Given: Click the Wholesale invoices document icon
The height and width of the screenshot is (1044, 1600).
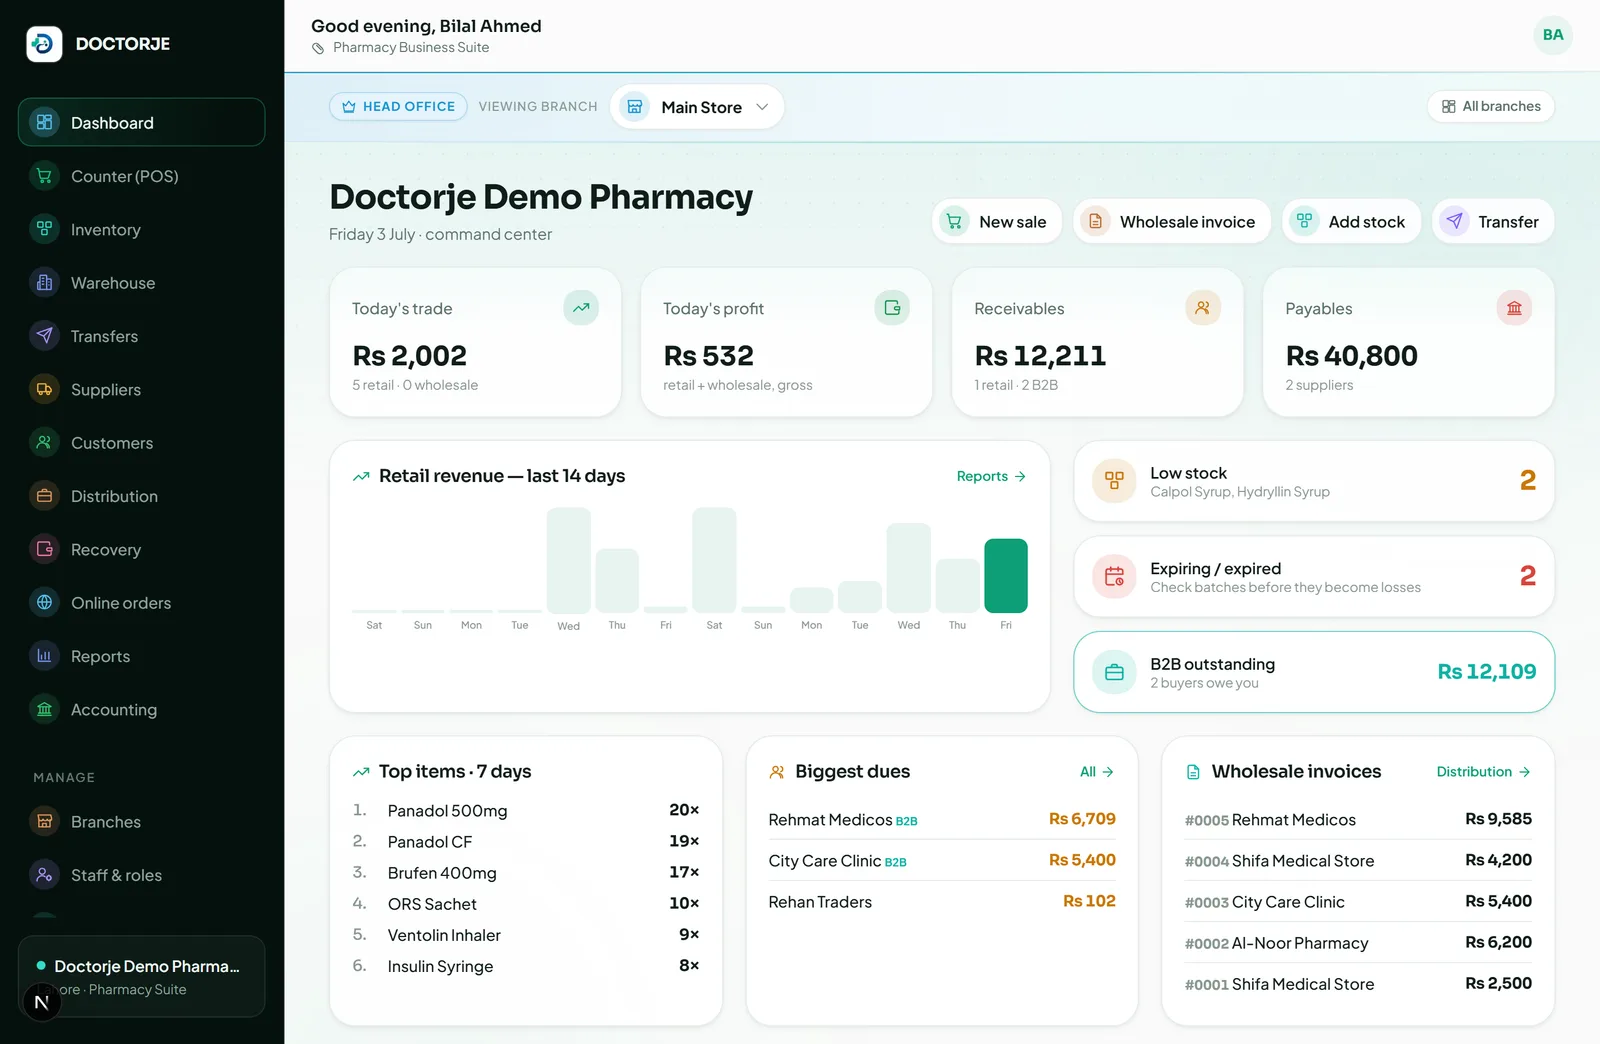Looking at the screenshot, I should point(1193,772).
